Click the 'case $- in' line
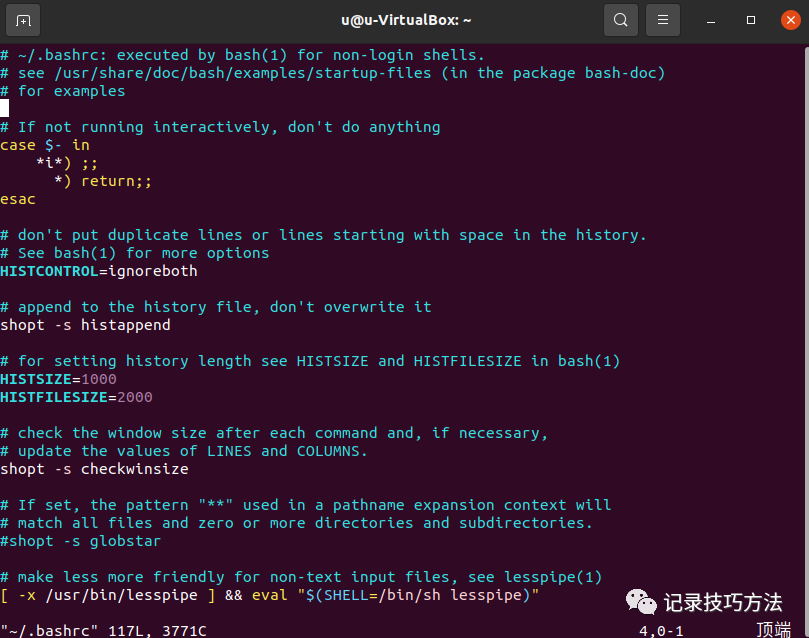Image resolution: width=809 pixels, height=638 pixels. coord(45,145)
